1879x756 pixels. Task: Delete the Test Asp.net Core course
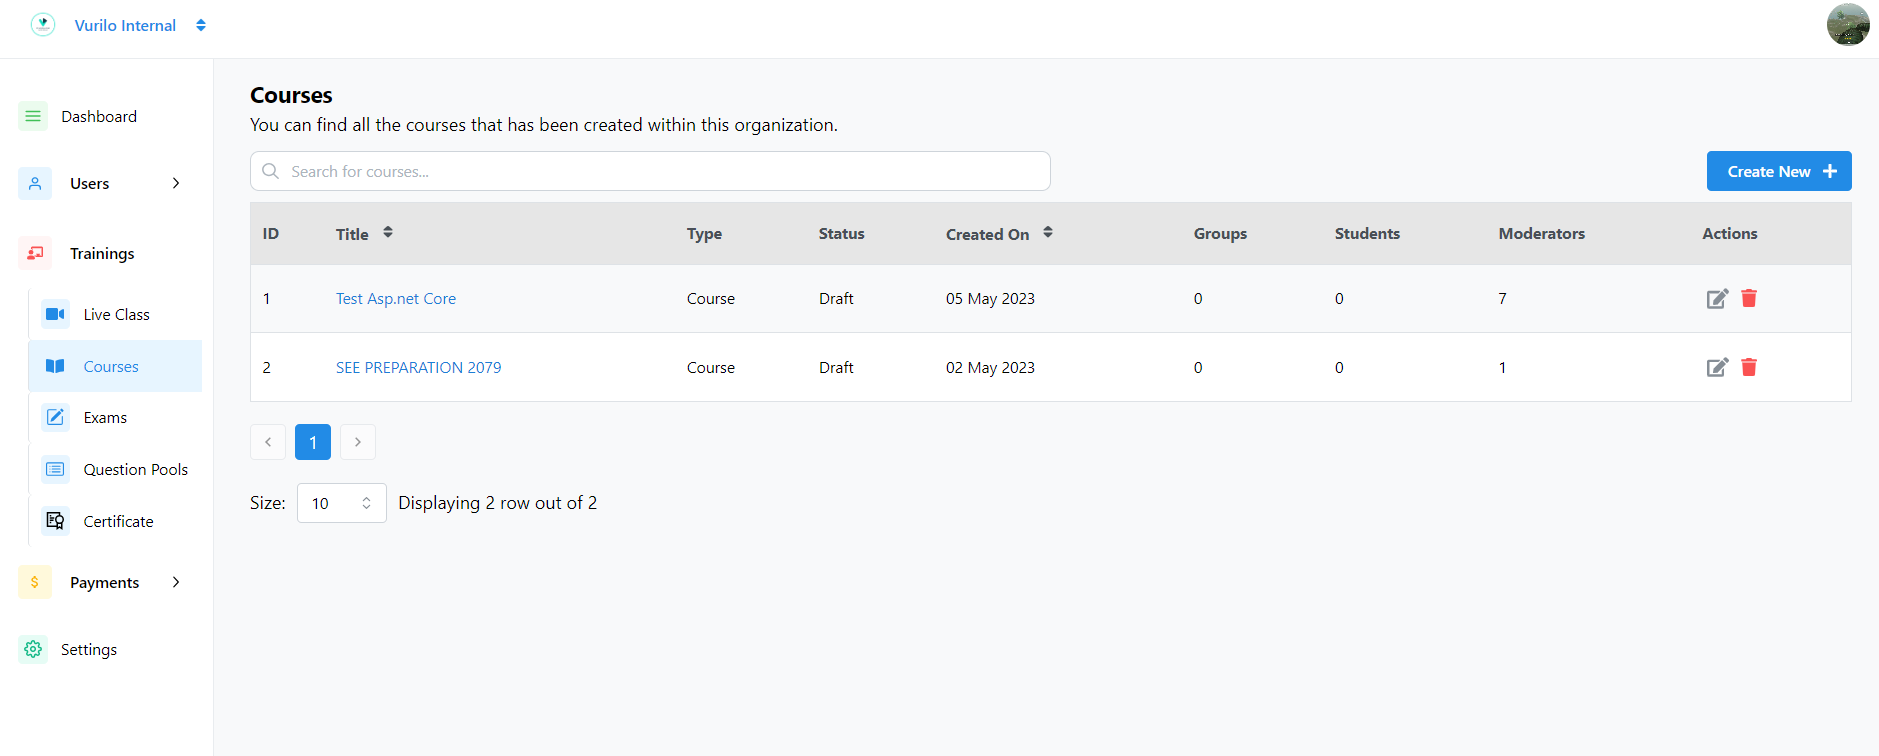click(x=1749, y=298)
